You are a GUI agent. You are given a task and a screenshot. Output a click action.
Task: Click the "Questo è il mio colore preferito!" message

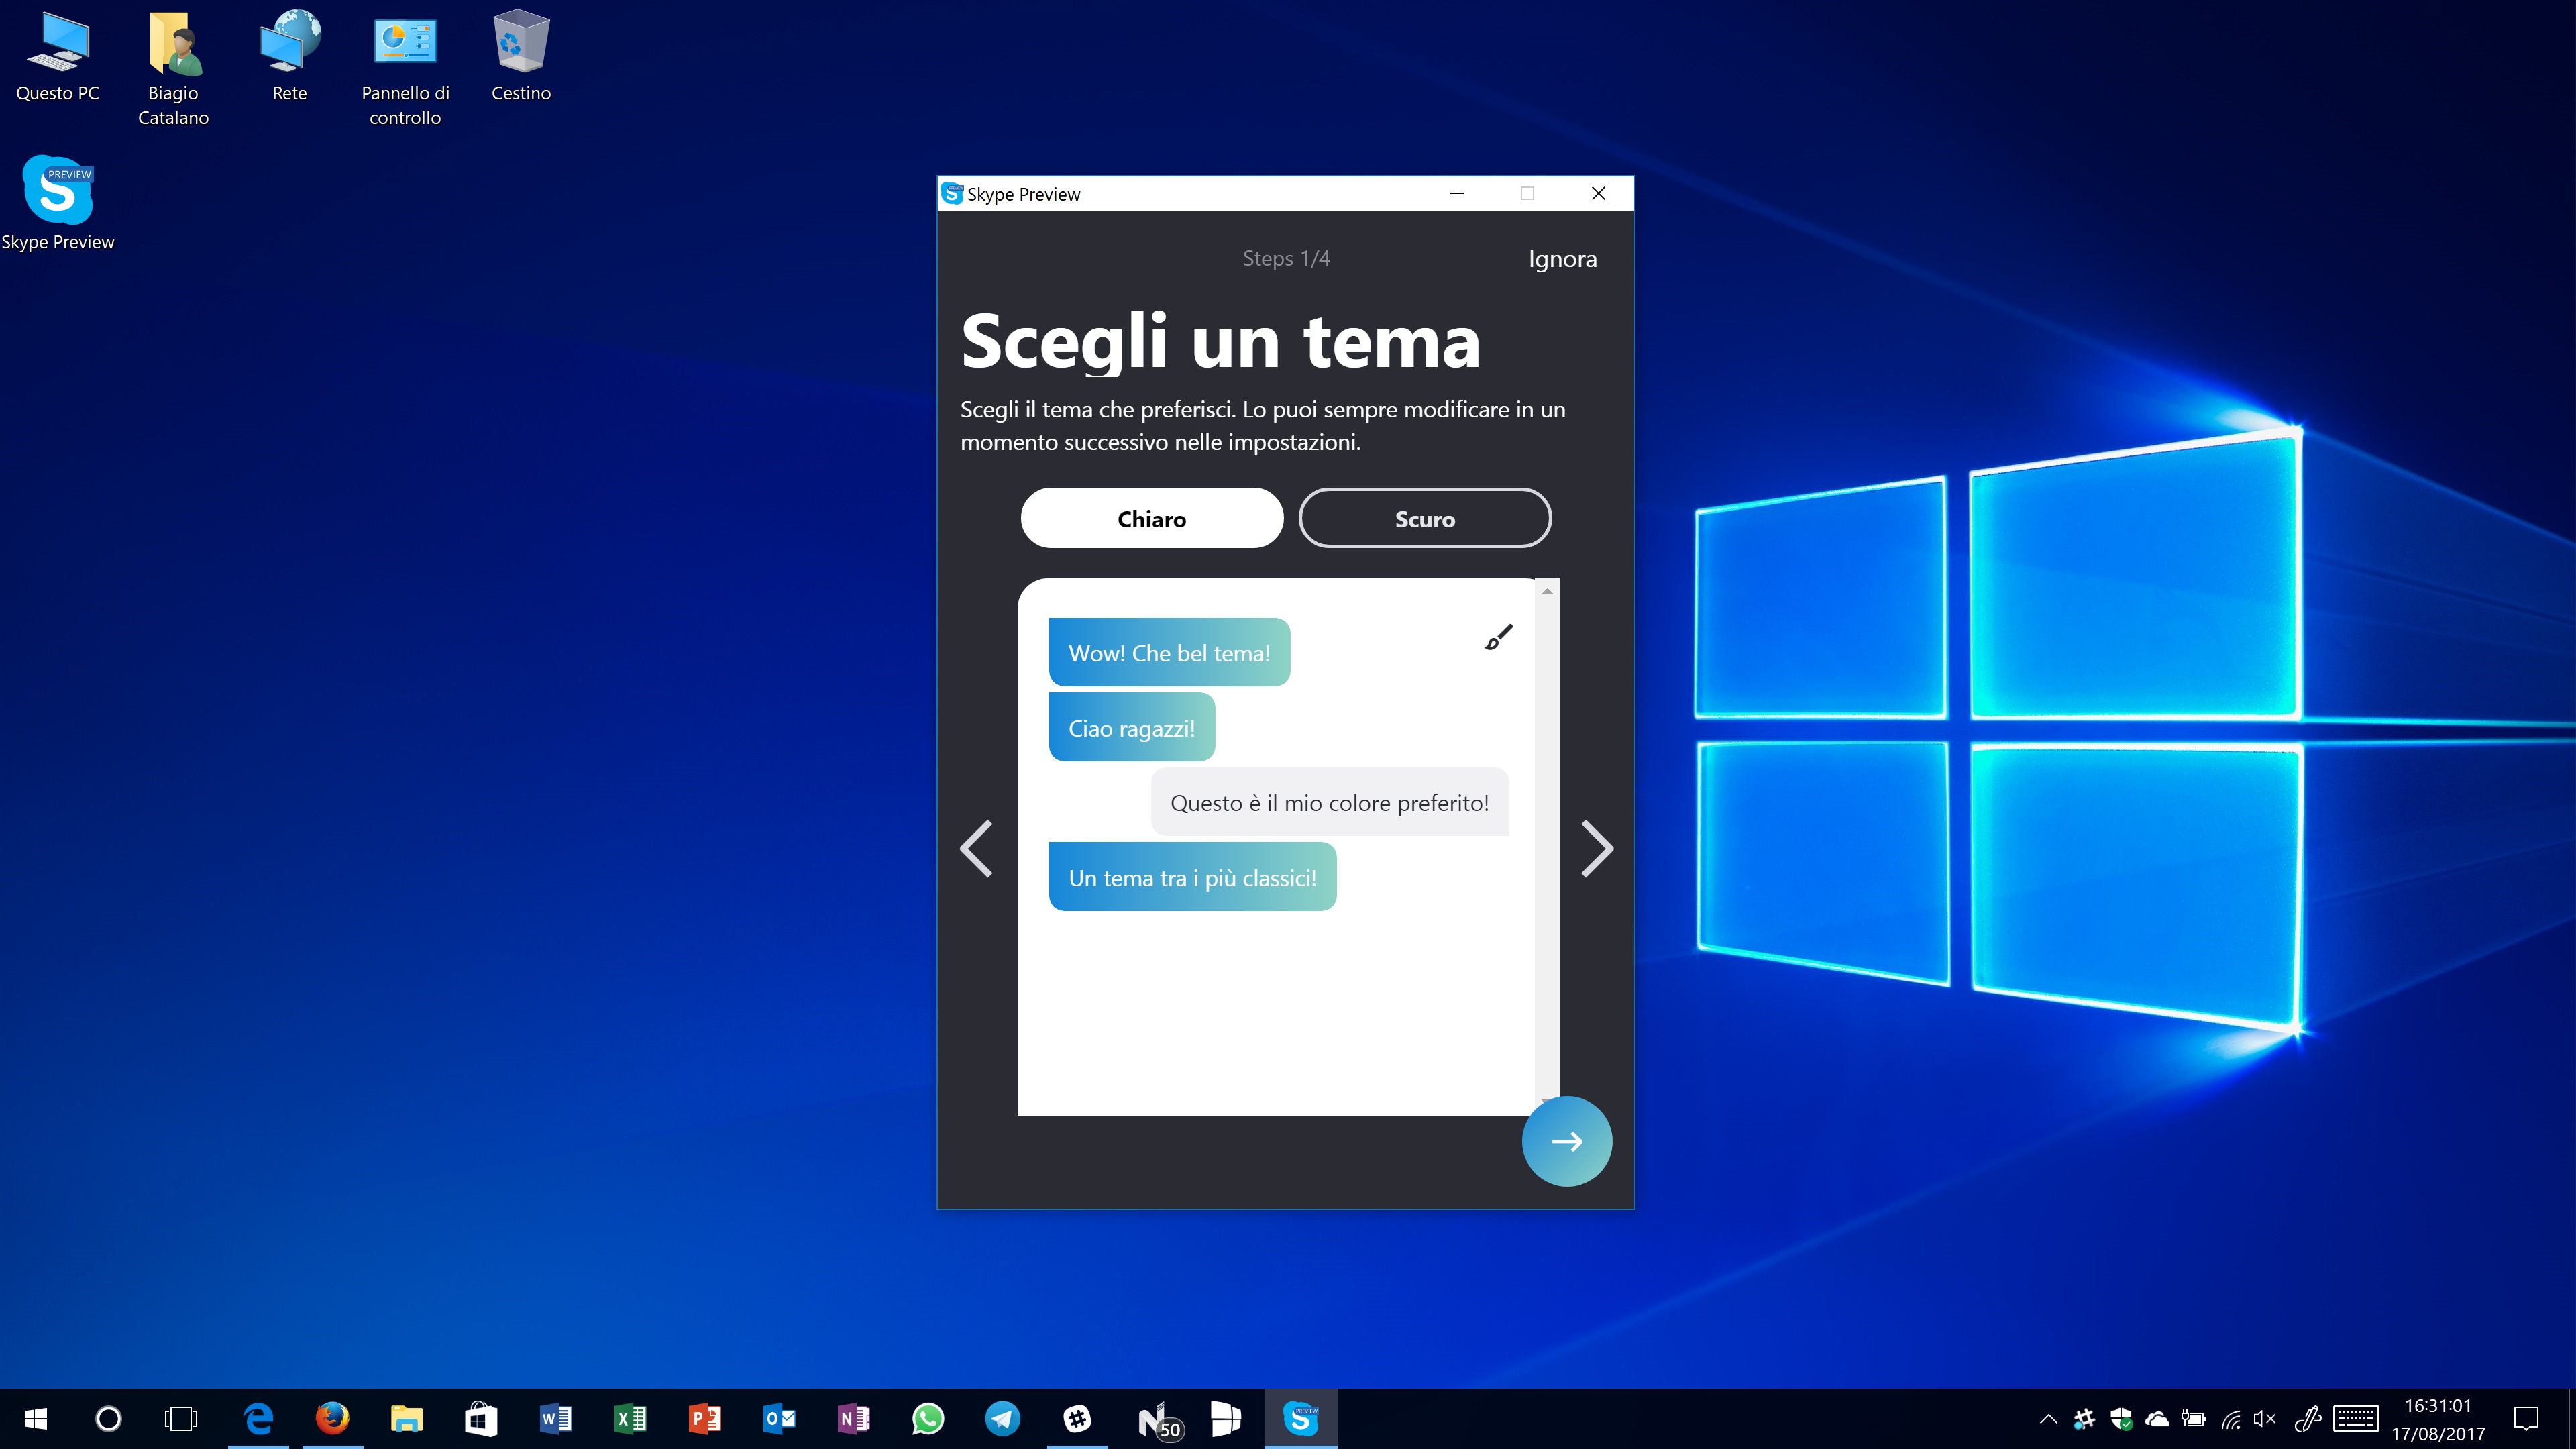pos(1329,802)
